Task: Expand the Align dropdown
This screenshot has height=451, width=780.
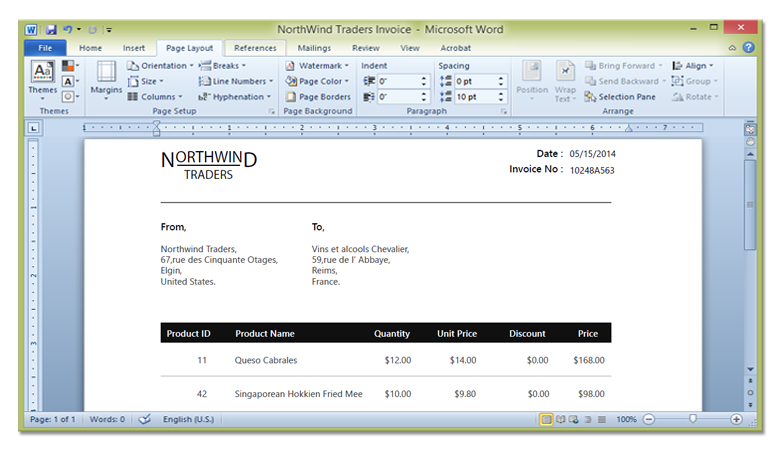Action: coord(692,66)
